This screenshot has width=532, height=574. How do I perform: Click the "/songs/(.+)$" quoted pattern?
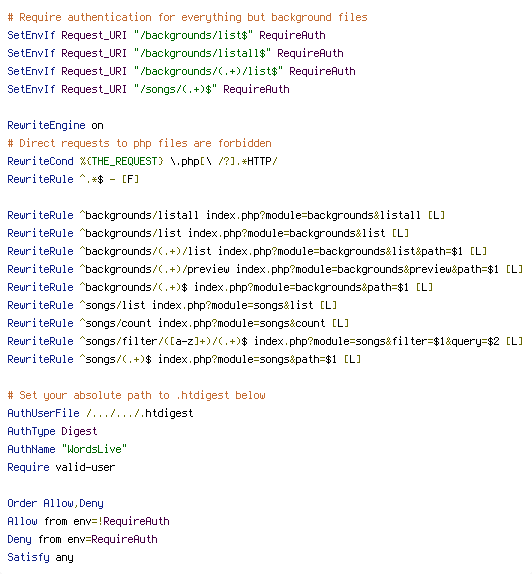(175, 89)
